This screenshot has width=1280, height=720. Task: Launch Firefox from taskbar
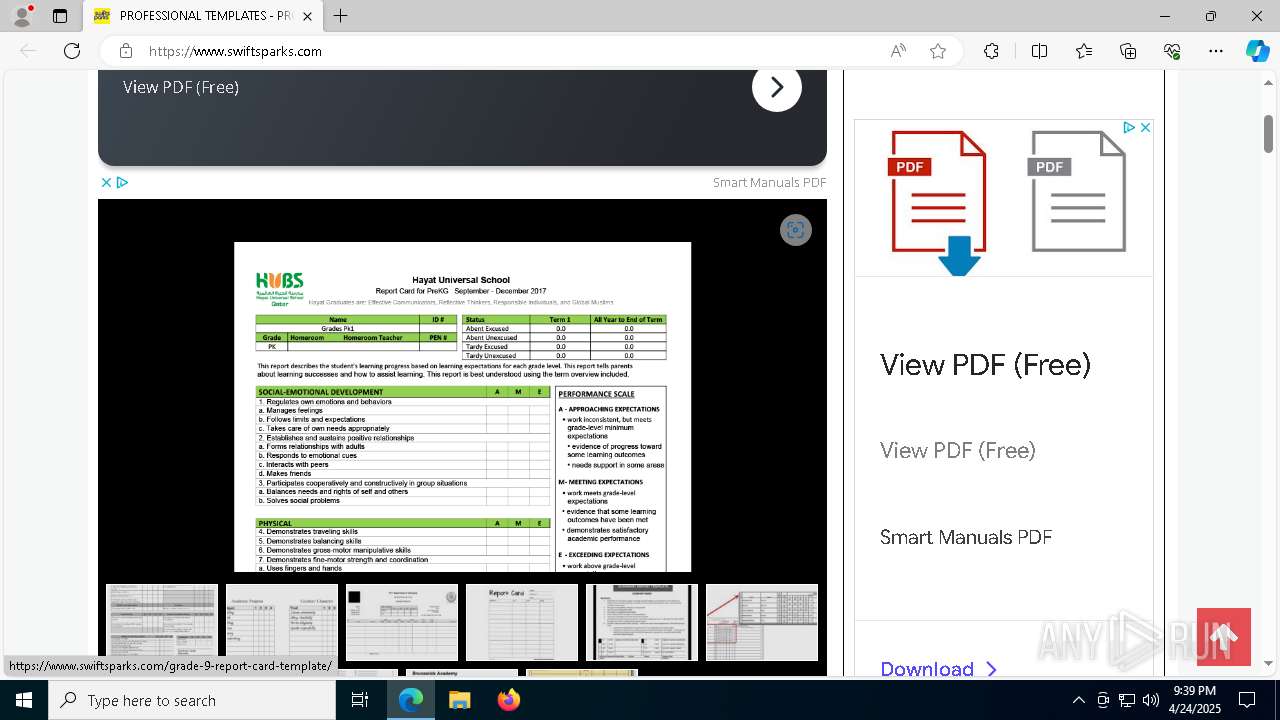pyautogui.click(x=508, y=700)
